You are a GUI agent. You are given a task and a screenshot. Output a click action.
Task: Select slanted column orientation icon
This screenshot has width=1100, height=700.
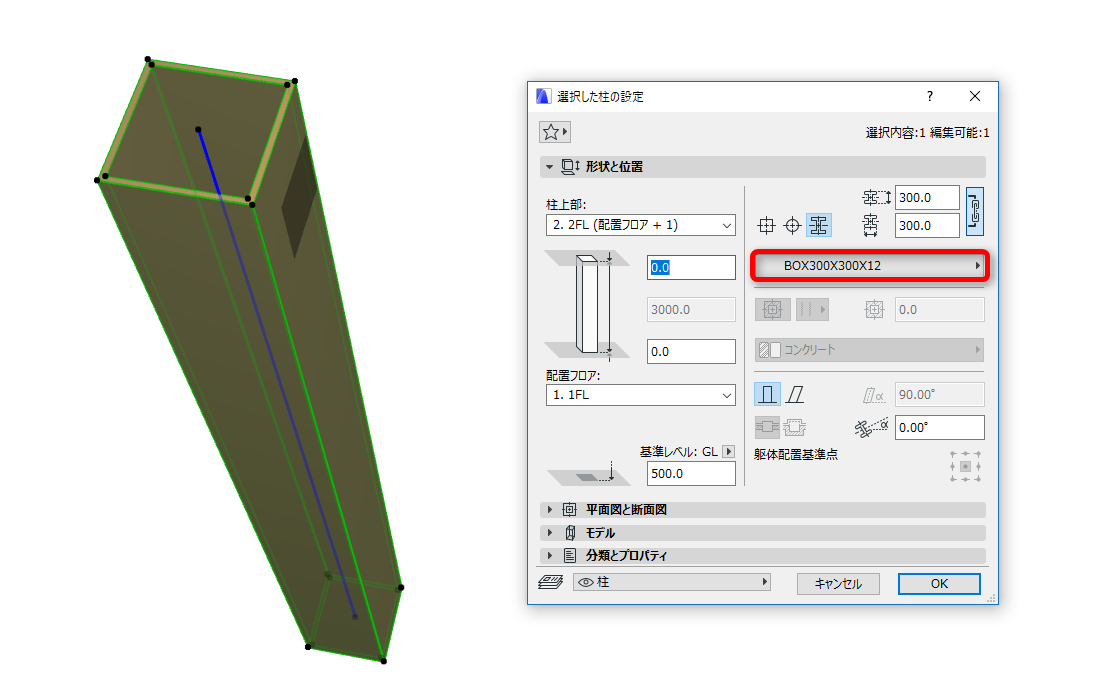click(x=795, y=394)
